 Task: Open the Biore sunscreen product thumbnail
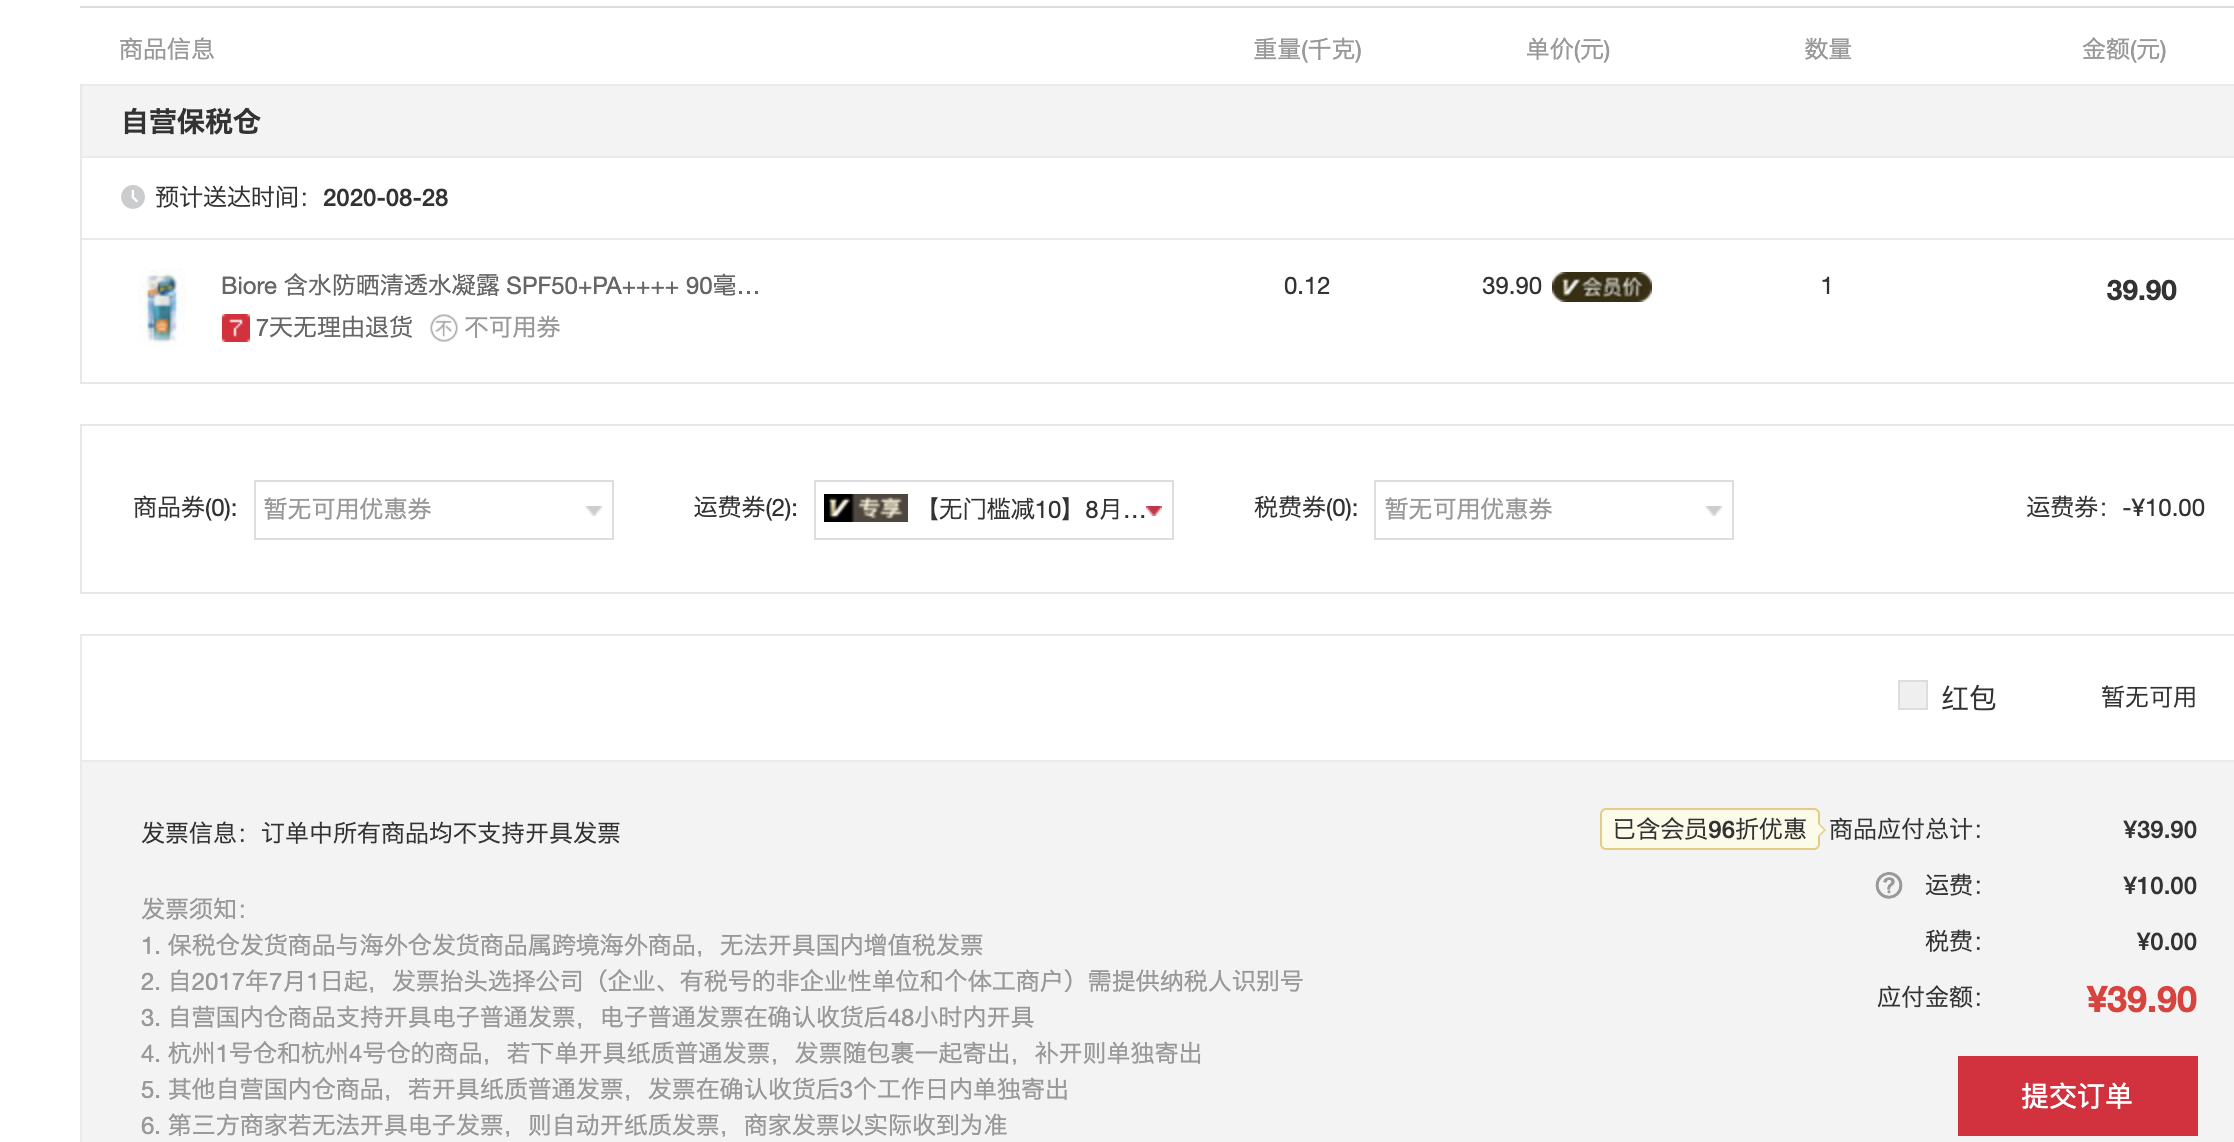pos(161,308)
